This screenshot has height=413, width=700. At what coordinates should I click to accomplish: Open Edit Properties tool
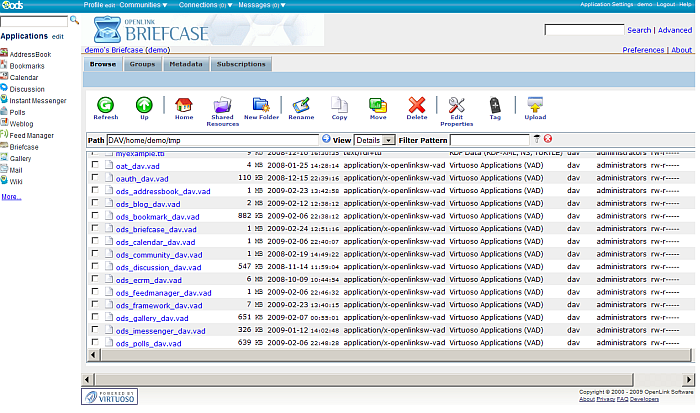[x=456, y=103]
